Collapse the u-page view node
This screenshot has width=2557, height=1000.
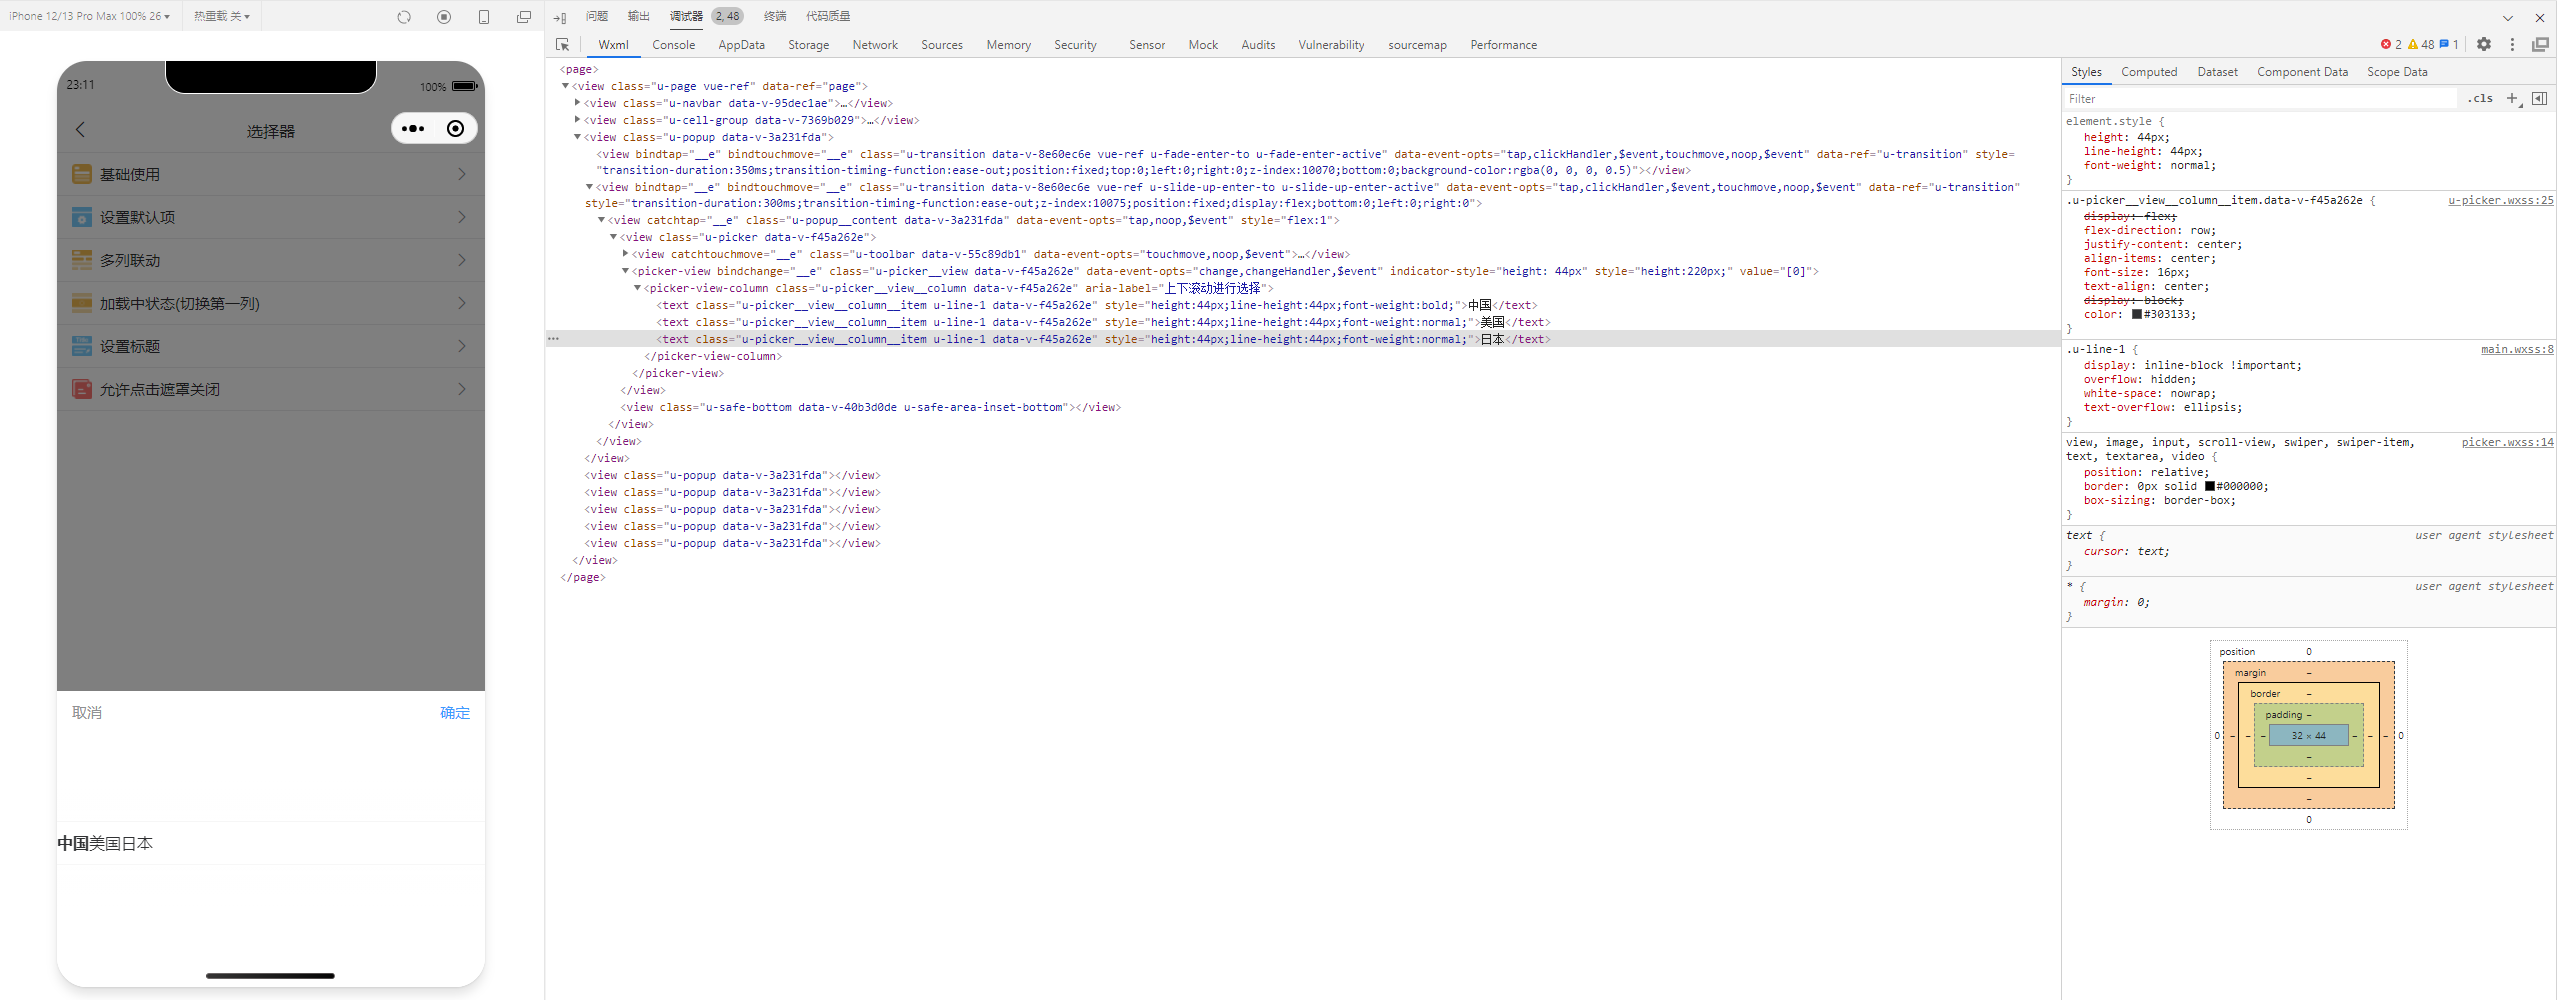[x=566, y=86]
